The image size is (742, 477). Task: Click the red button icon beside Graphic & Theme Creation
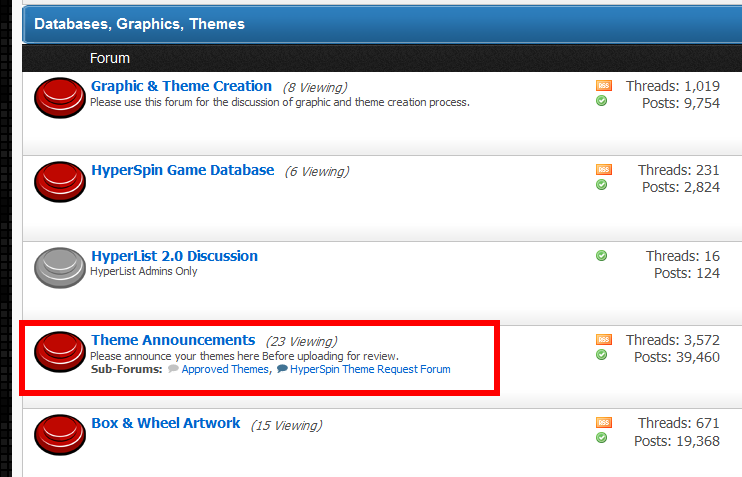coord(60,98)
